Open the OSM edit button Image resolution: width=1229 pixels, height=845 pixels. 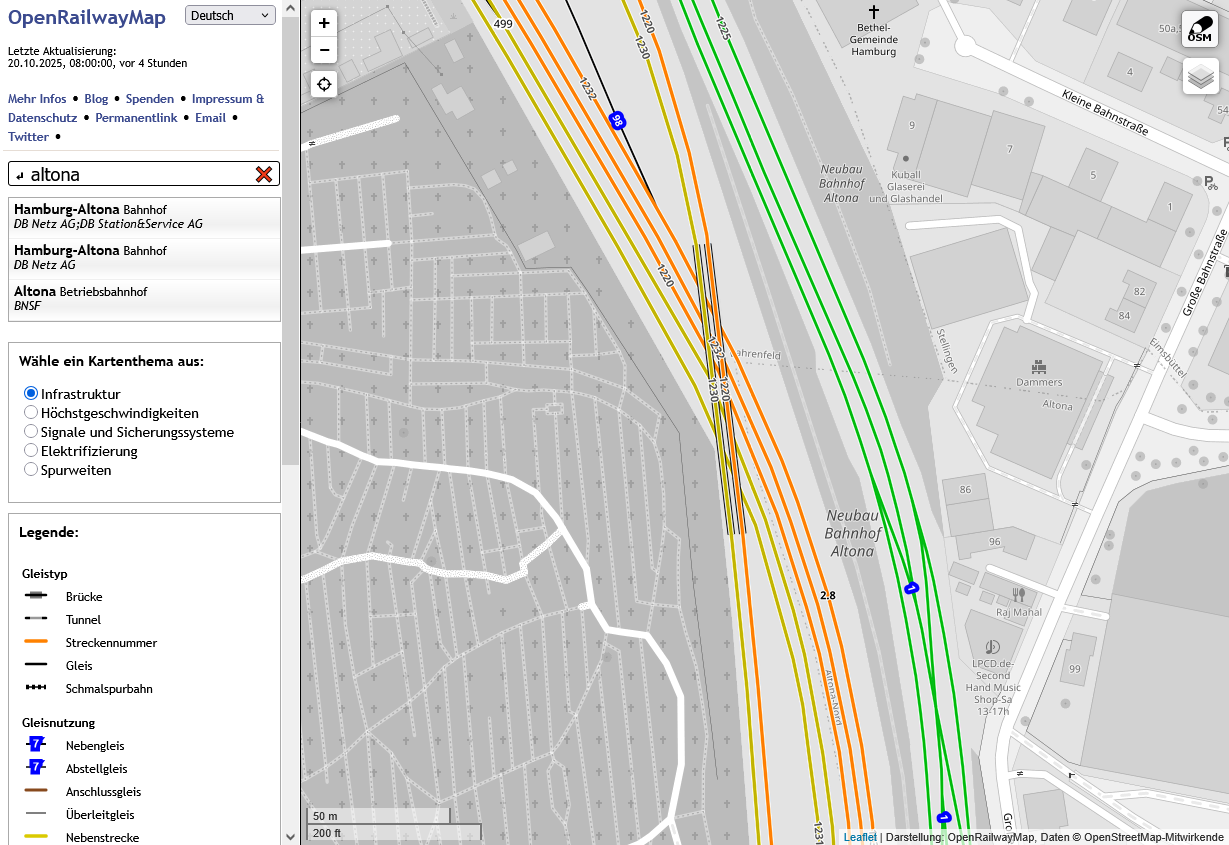click(1200, 29)
